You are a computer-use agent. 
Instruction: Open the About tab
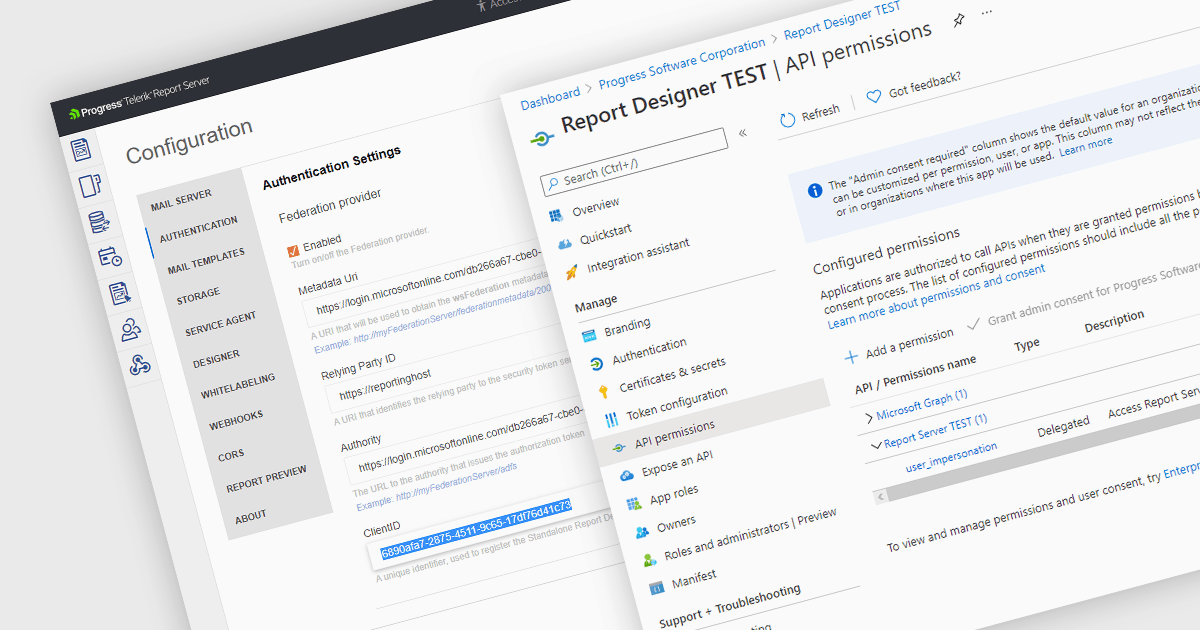[x=251, y=516]
